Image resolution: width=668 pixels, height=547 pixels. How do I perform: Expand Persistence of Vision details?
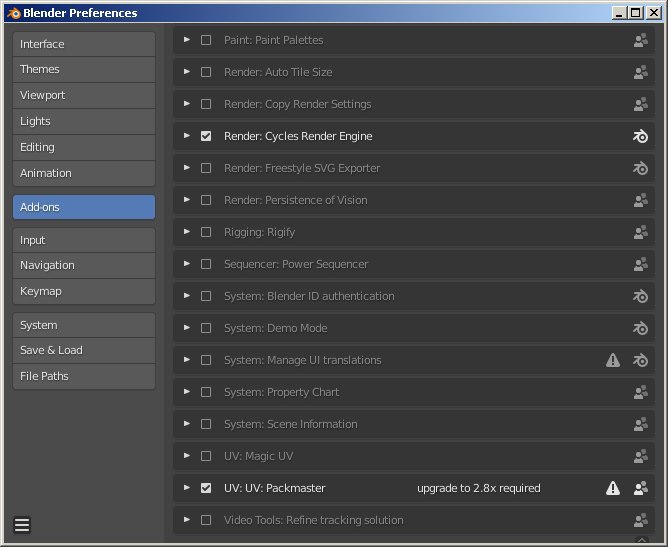pyautogui.click(x=187, y=199)
